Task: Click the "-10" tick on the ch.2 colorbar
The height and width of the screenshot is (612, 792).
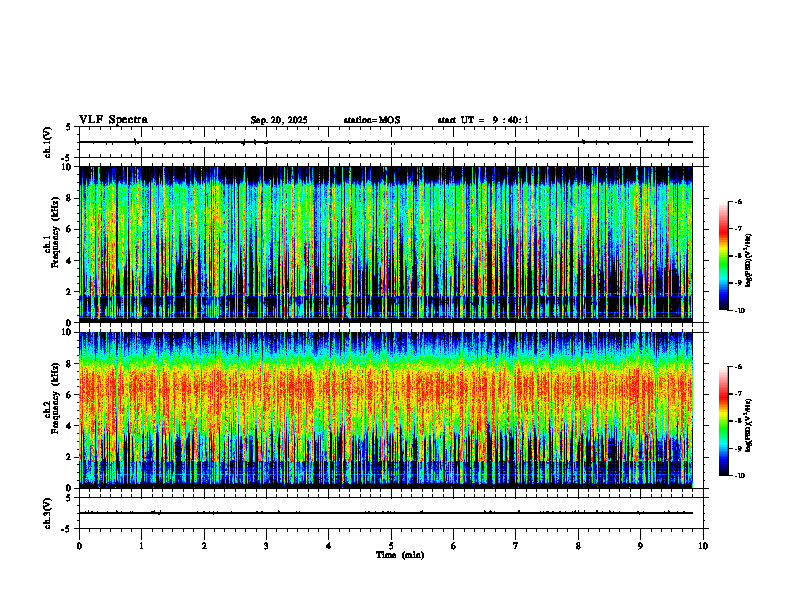Action: [740, 475]
